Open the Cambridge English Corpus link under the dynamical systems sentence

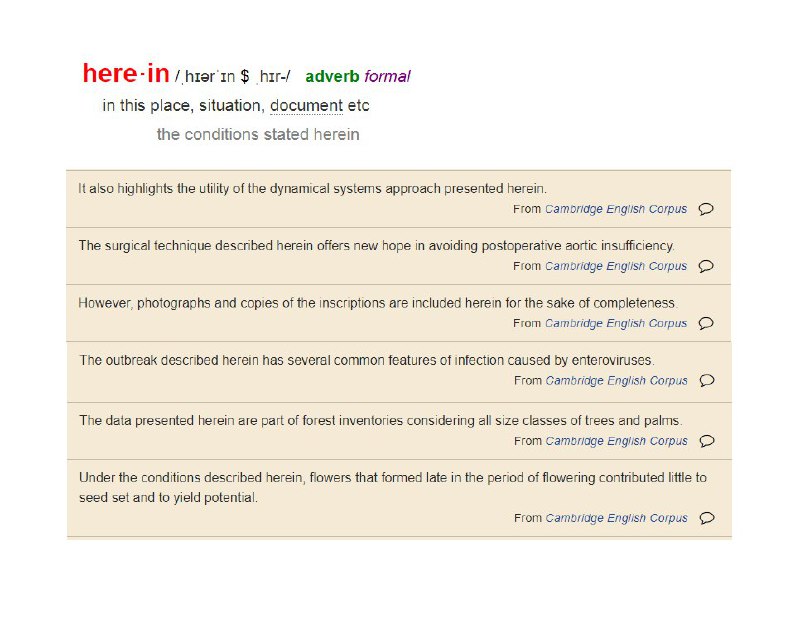pyautogui.click(x=616, y=209)
